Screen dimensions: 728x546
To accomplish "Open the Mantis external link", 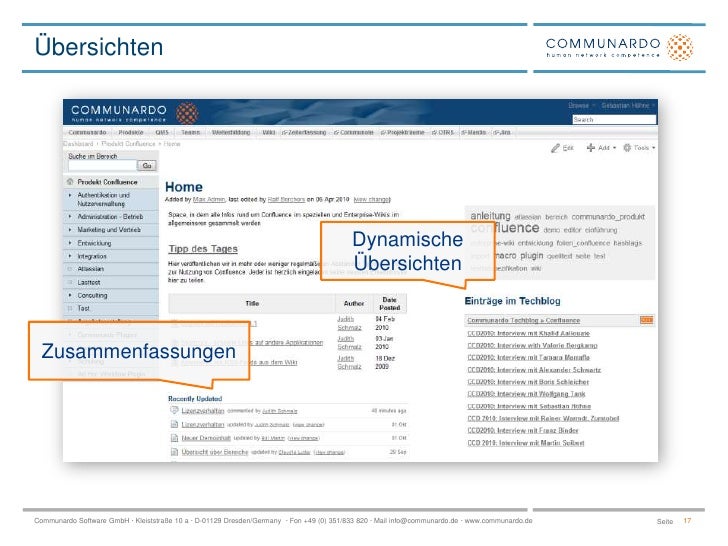I will 474,133.
